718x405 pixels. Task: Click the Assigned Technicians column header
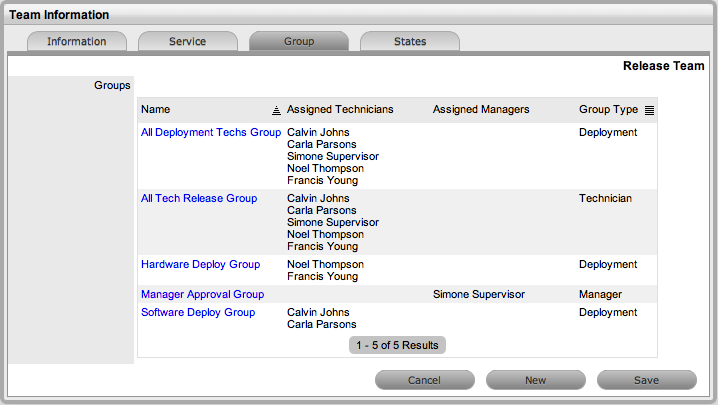[x=340, y=109]
